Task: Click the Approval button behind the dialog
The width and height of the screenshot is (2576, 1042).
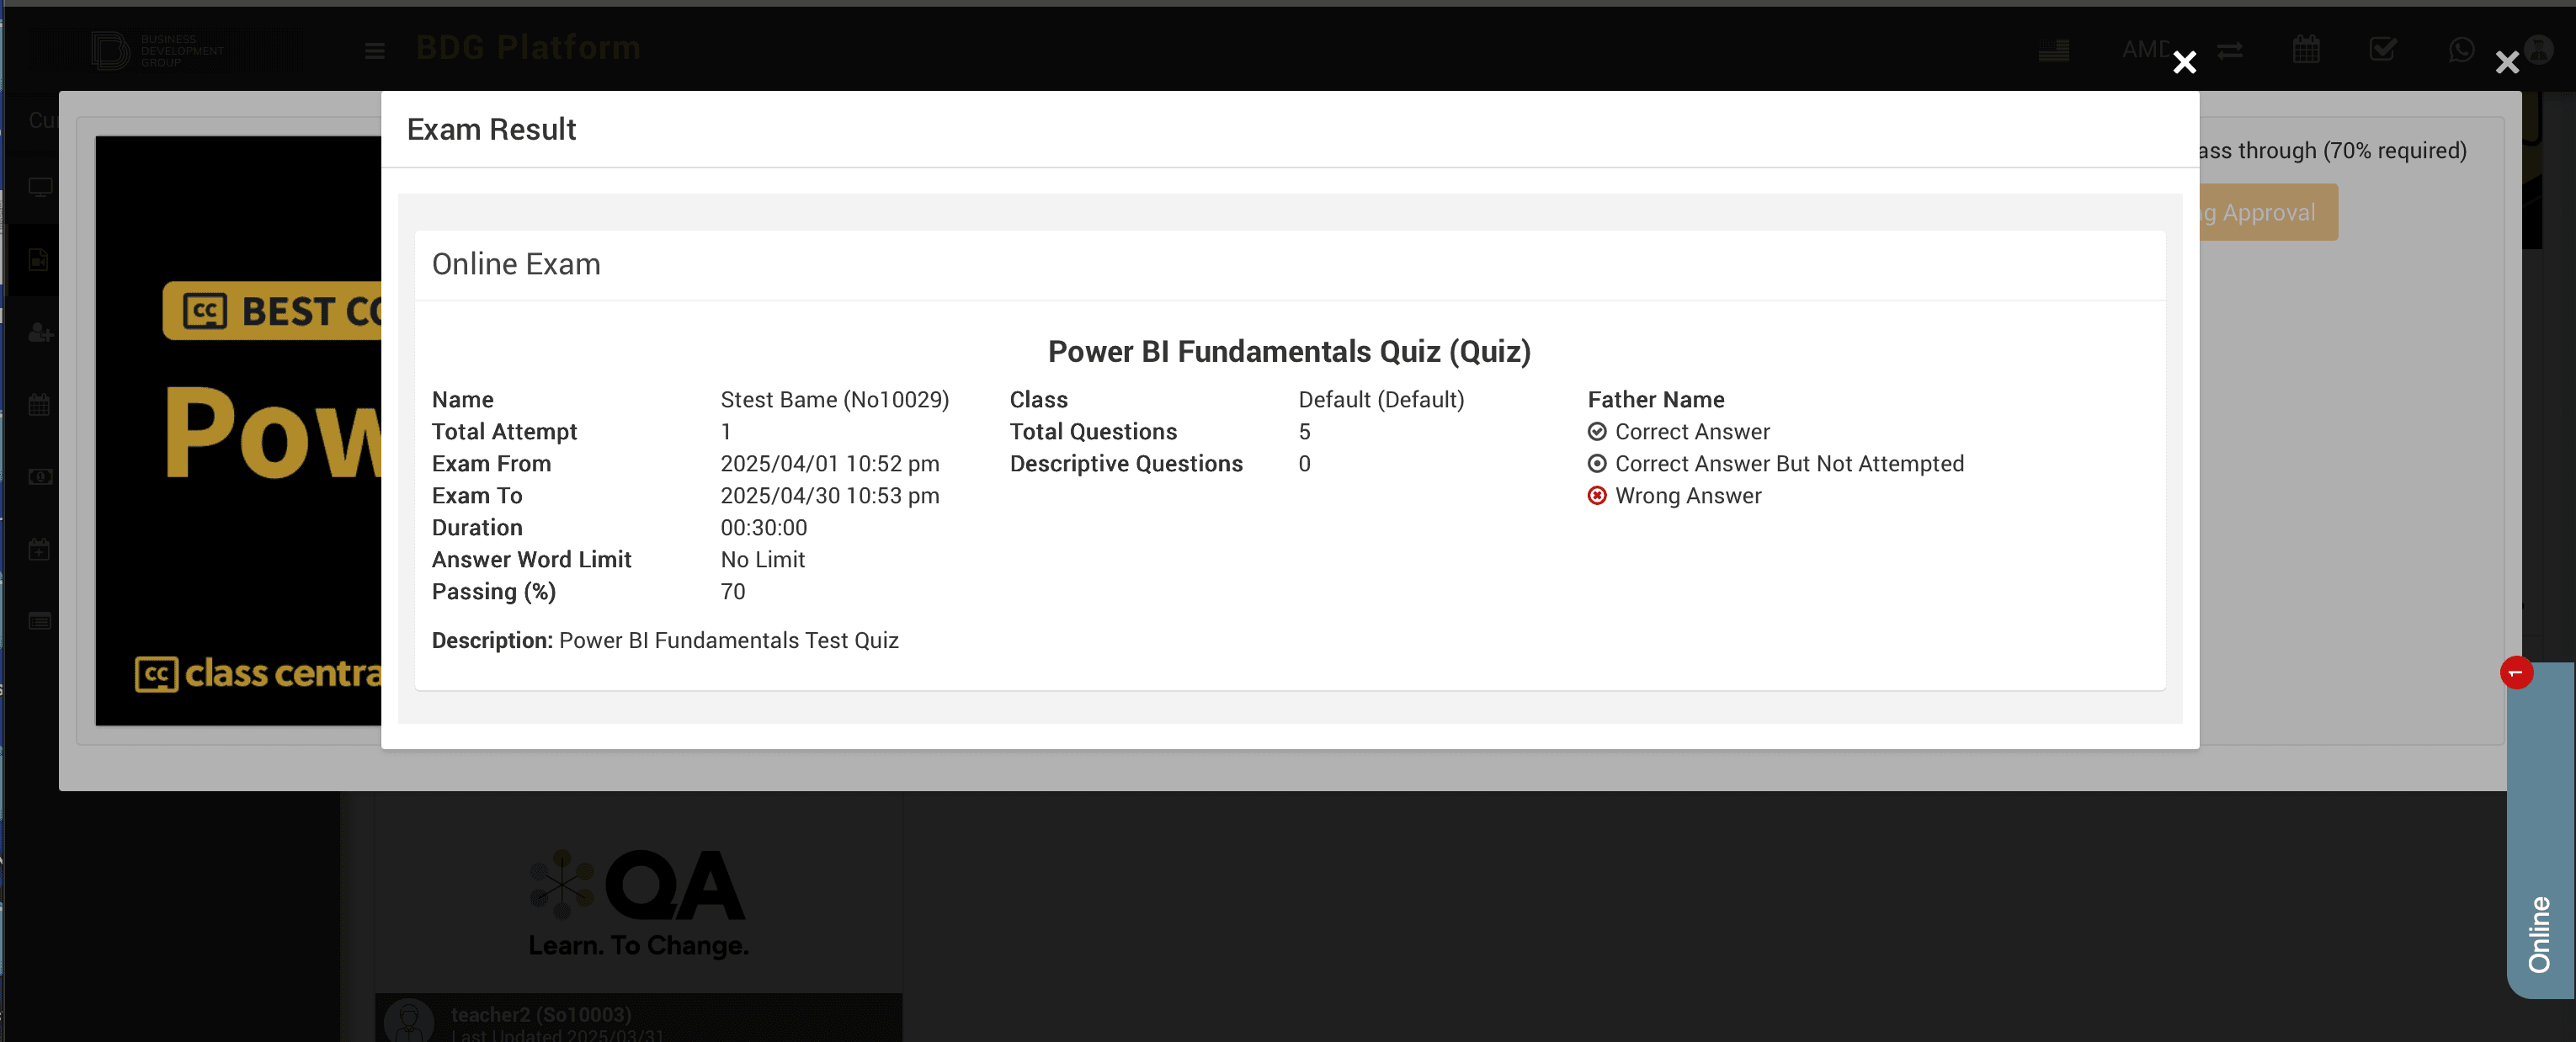Action: 2268,212
